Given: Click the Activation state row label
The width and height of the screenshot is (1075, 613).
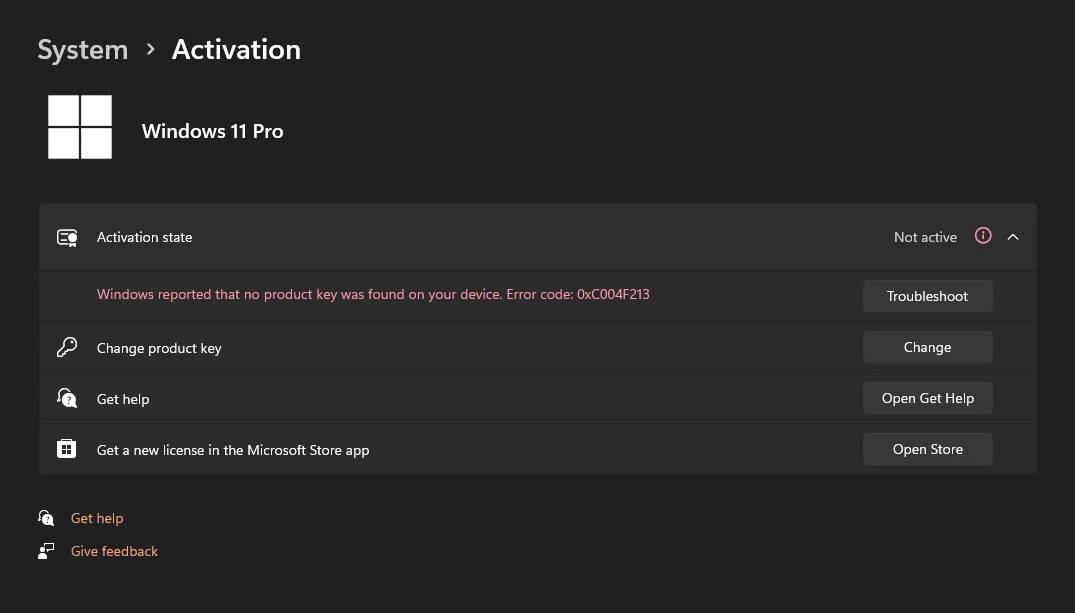Looking at the screenshot, I should click(144, 237).
